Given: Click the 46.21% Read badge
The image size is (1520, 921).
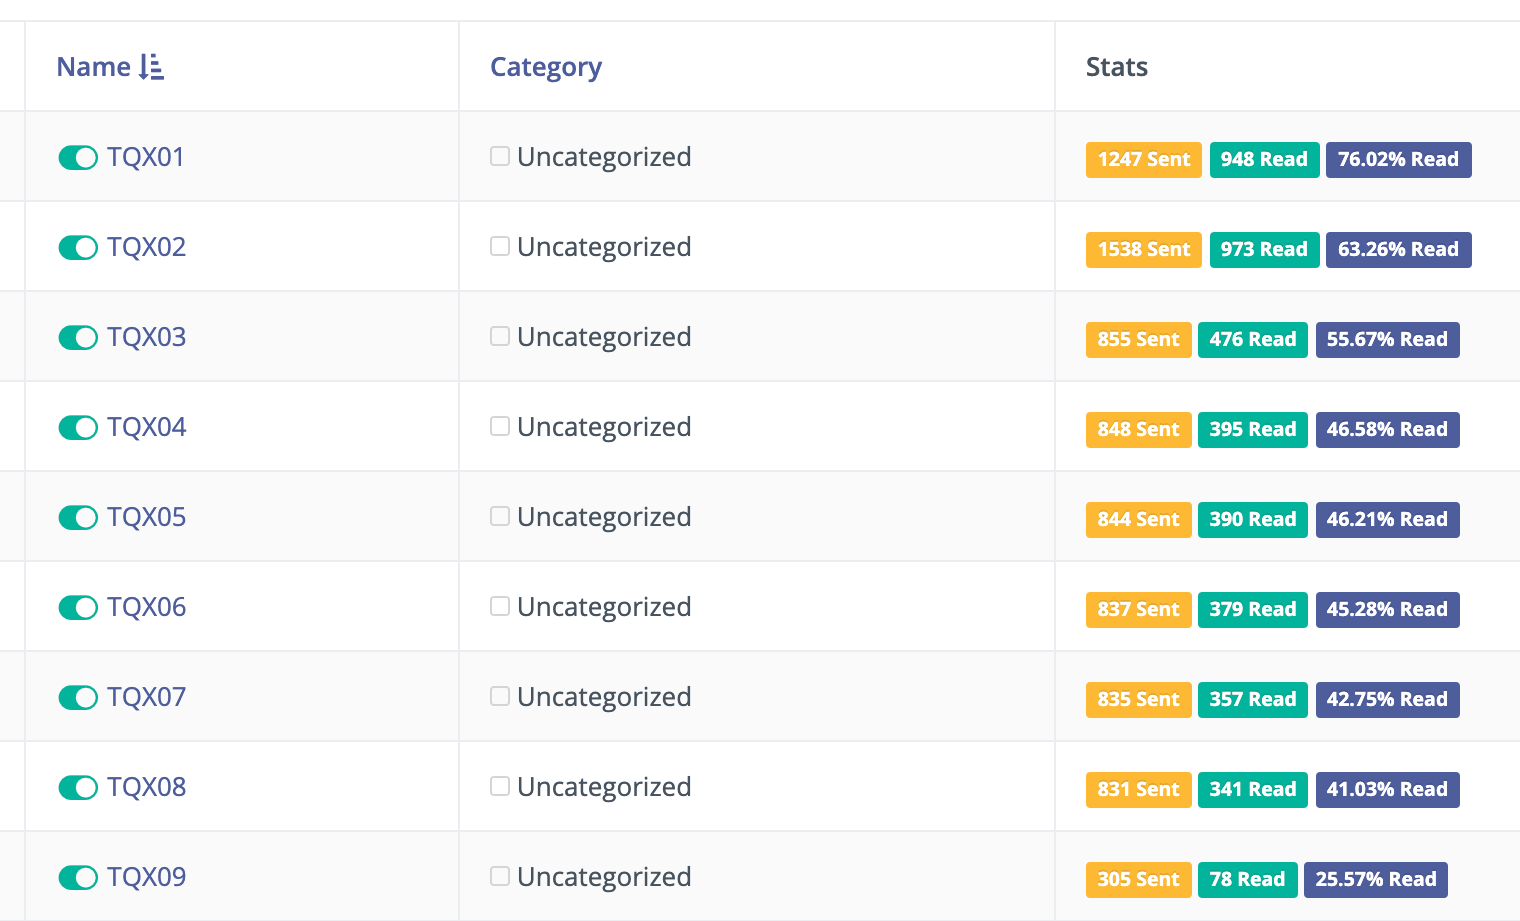Looking at the screenshot, I should click(1387, 520).
